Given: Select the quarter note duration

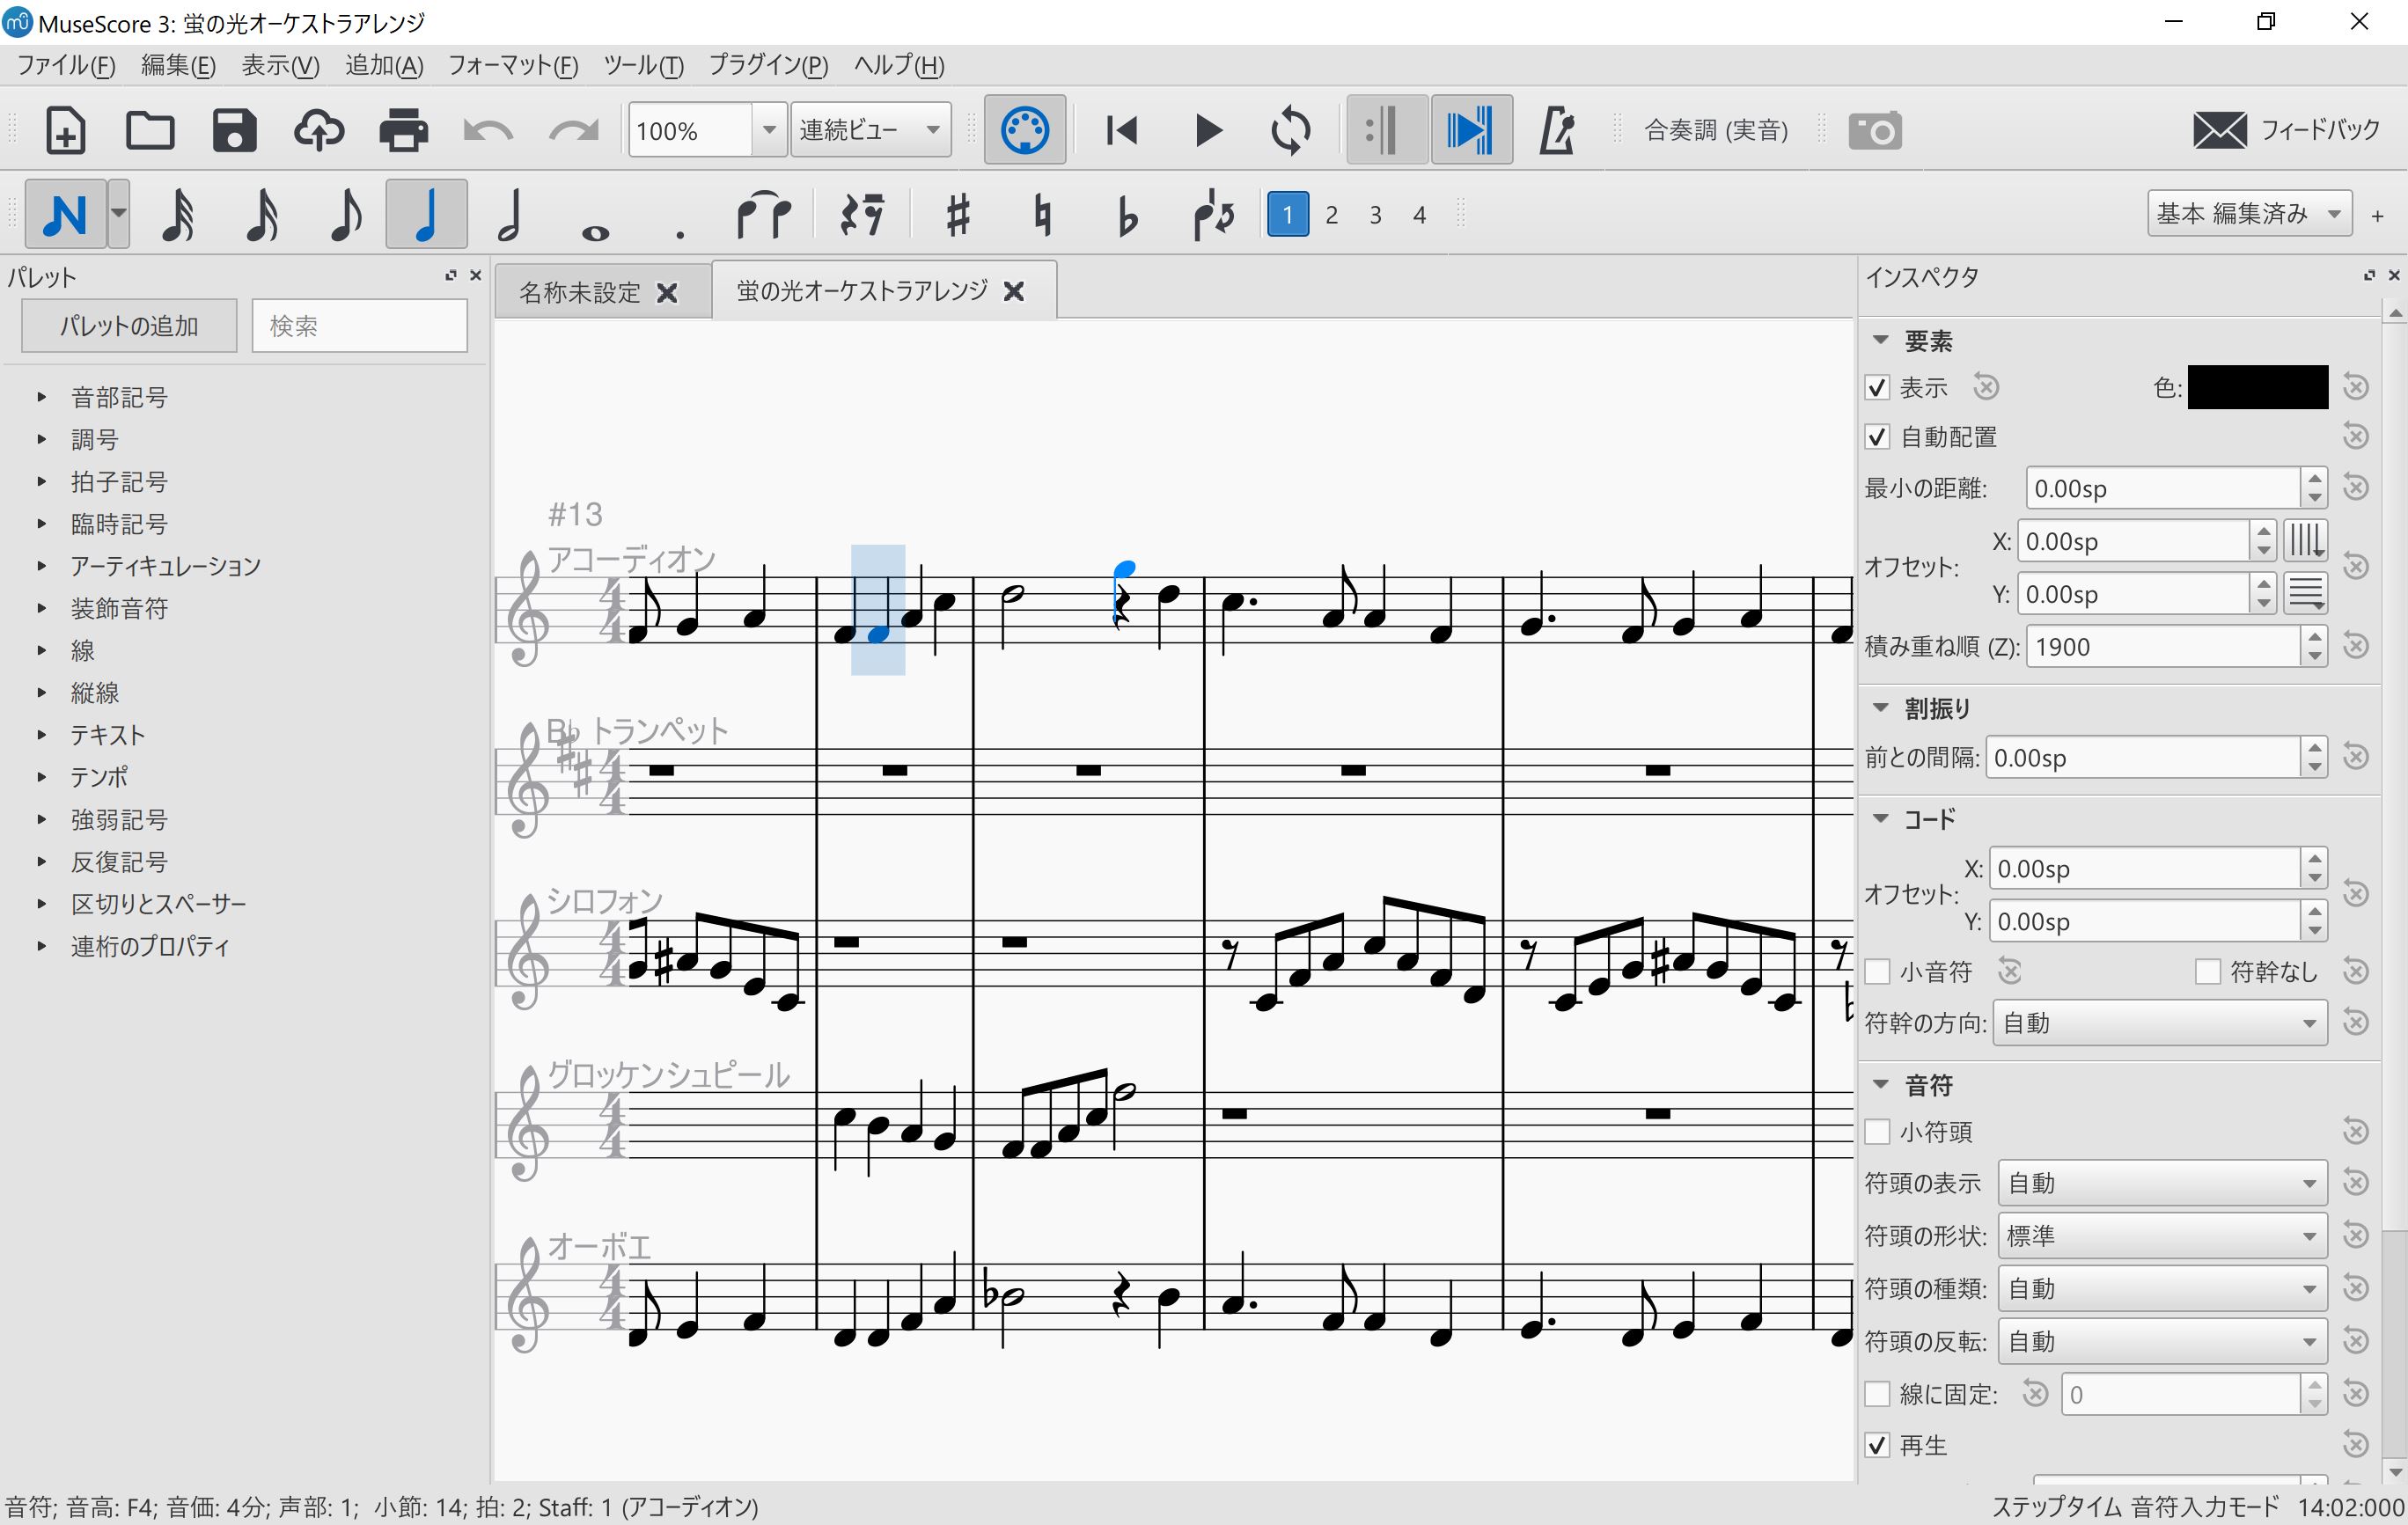Looking at the screenshot, I should (x=427, y=214).
